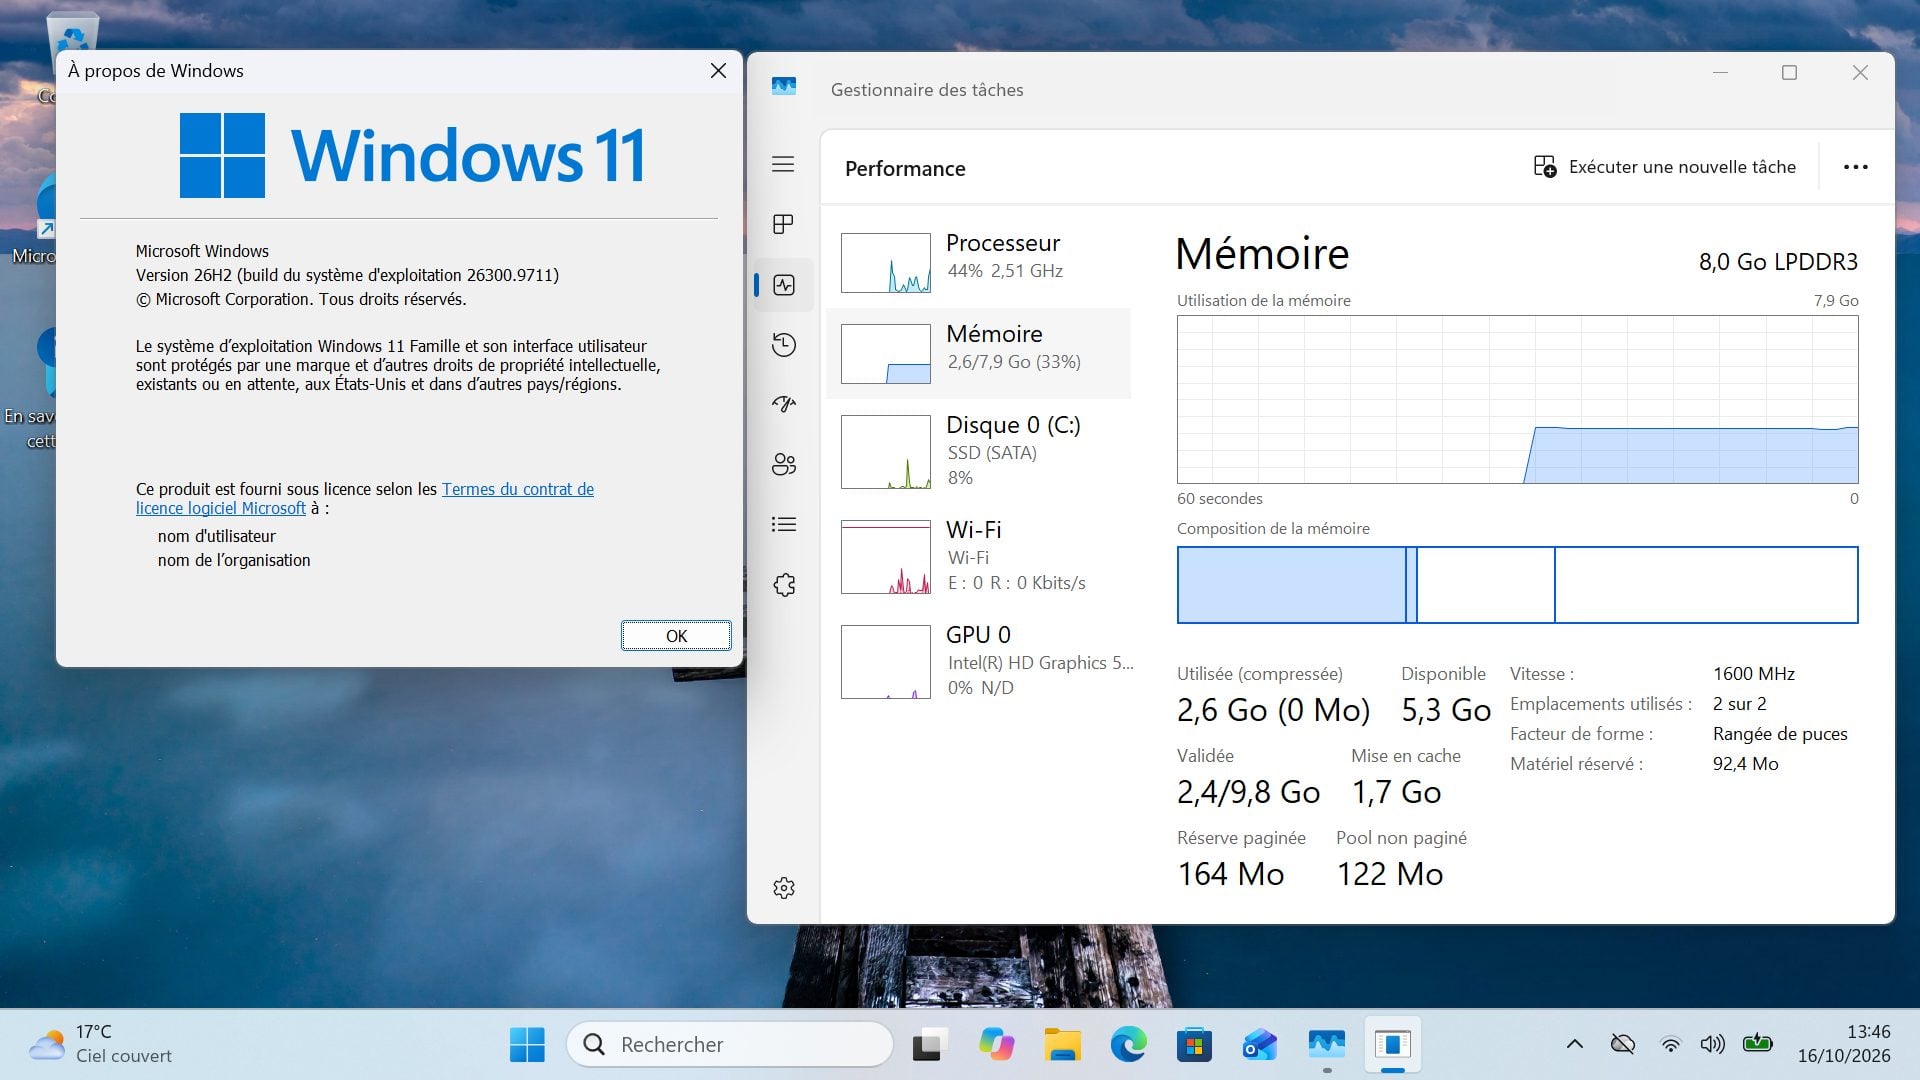Click the 1600 MHz speed value
Image resolution: width=1920 pixels, height=1080 pixels.
(1753, 674)
